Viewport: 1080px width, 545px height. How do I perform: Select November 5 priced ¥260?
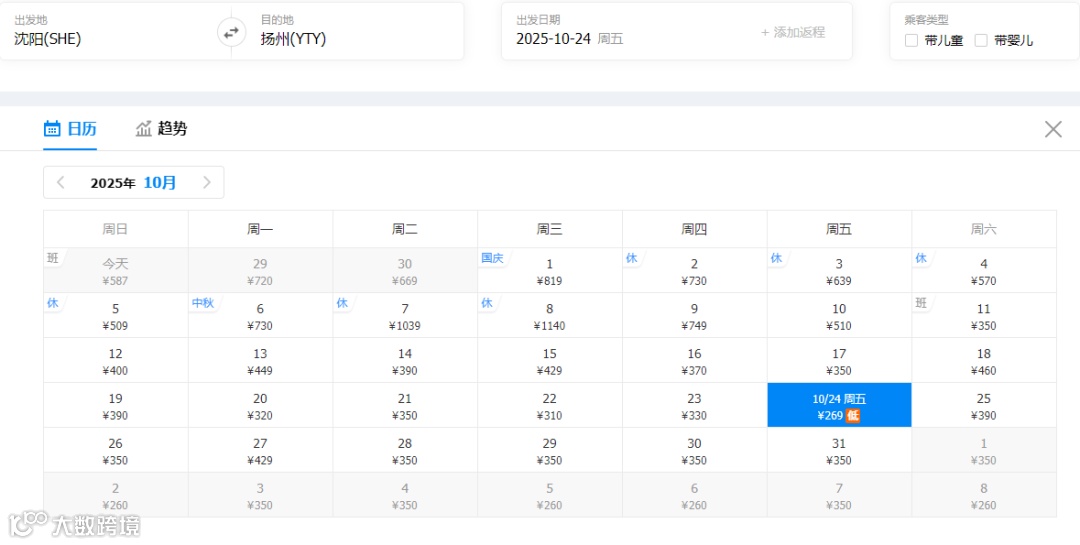pos(550,495)
